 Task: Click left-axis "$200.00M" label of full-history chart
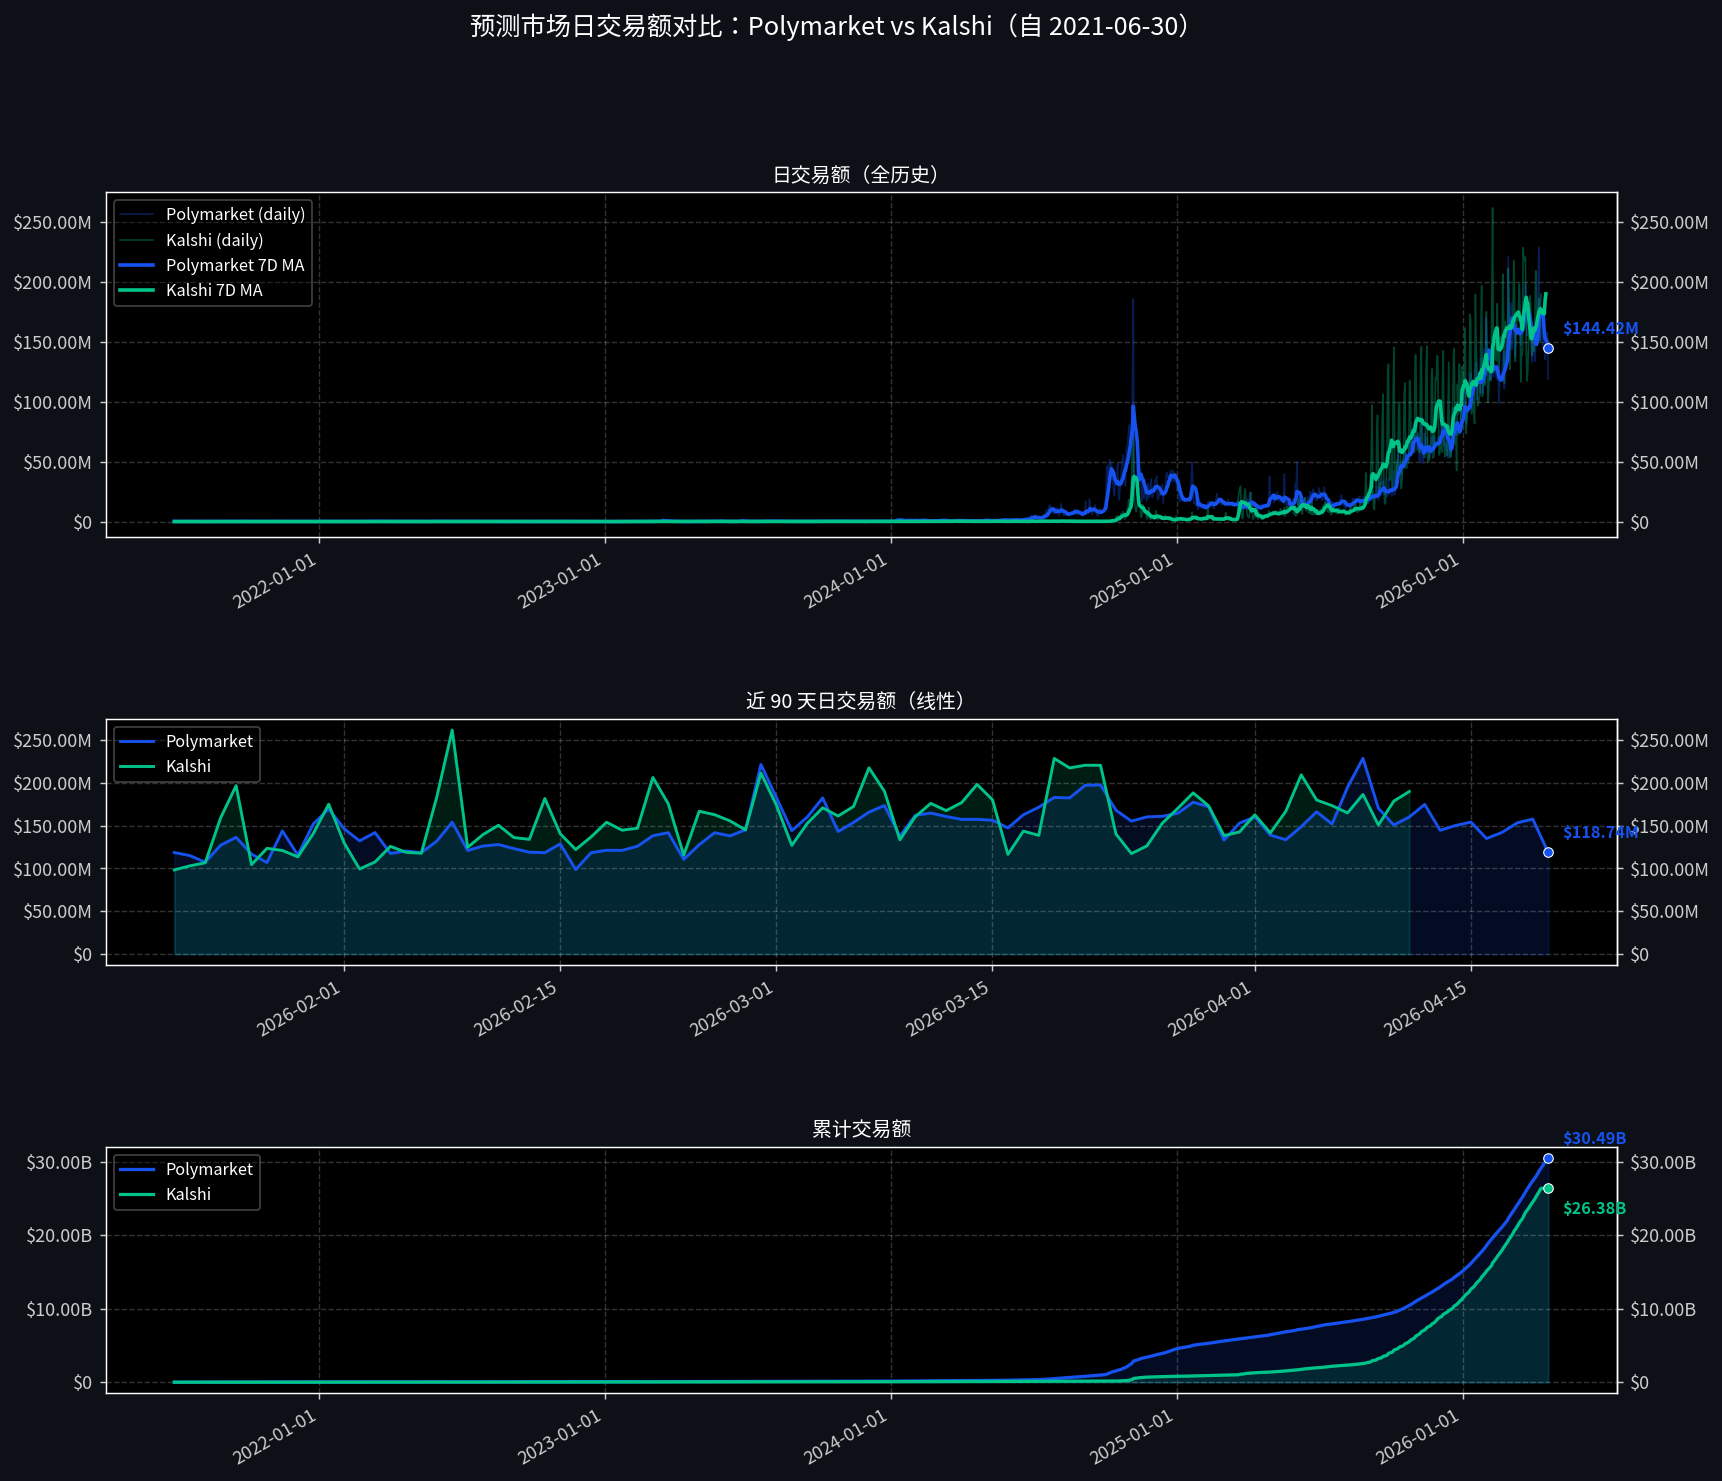[x=53, y=283]
